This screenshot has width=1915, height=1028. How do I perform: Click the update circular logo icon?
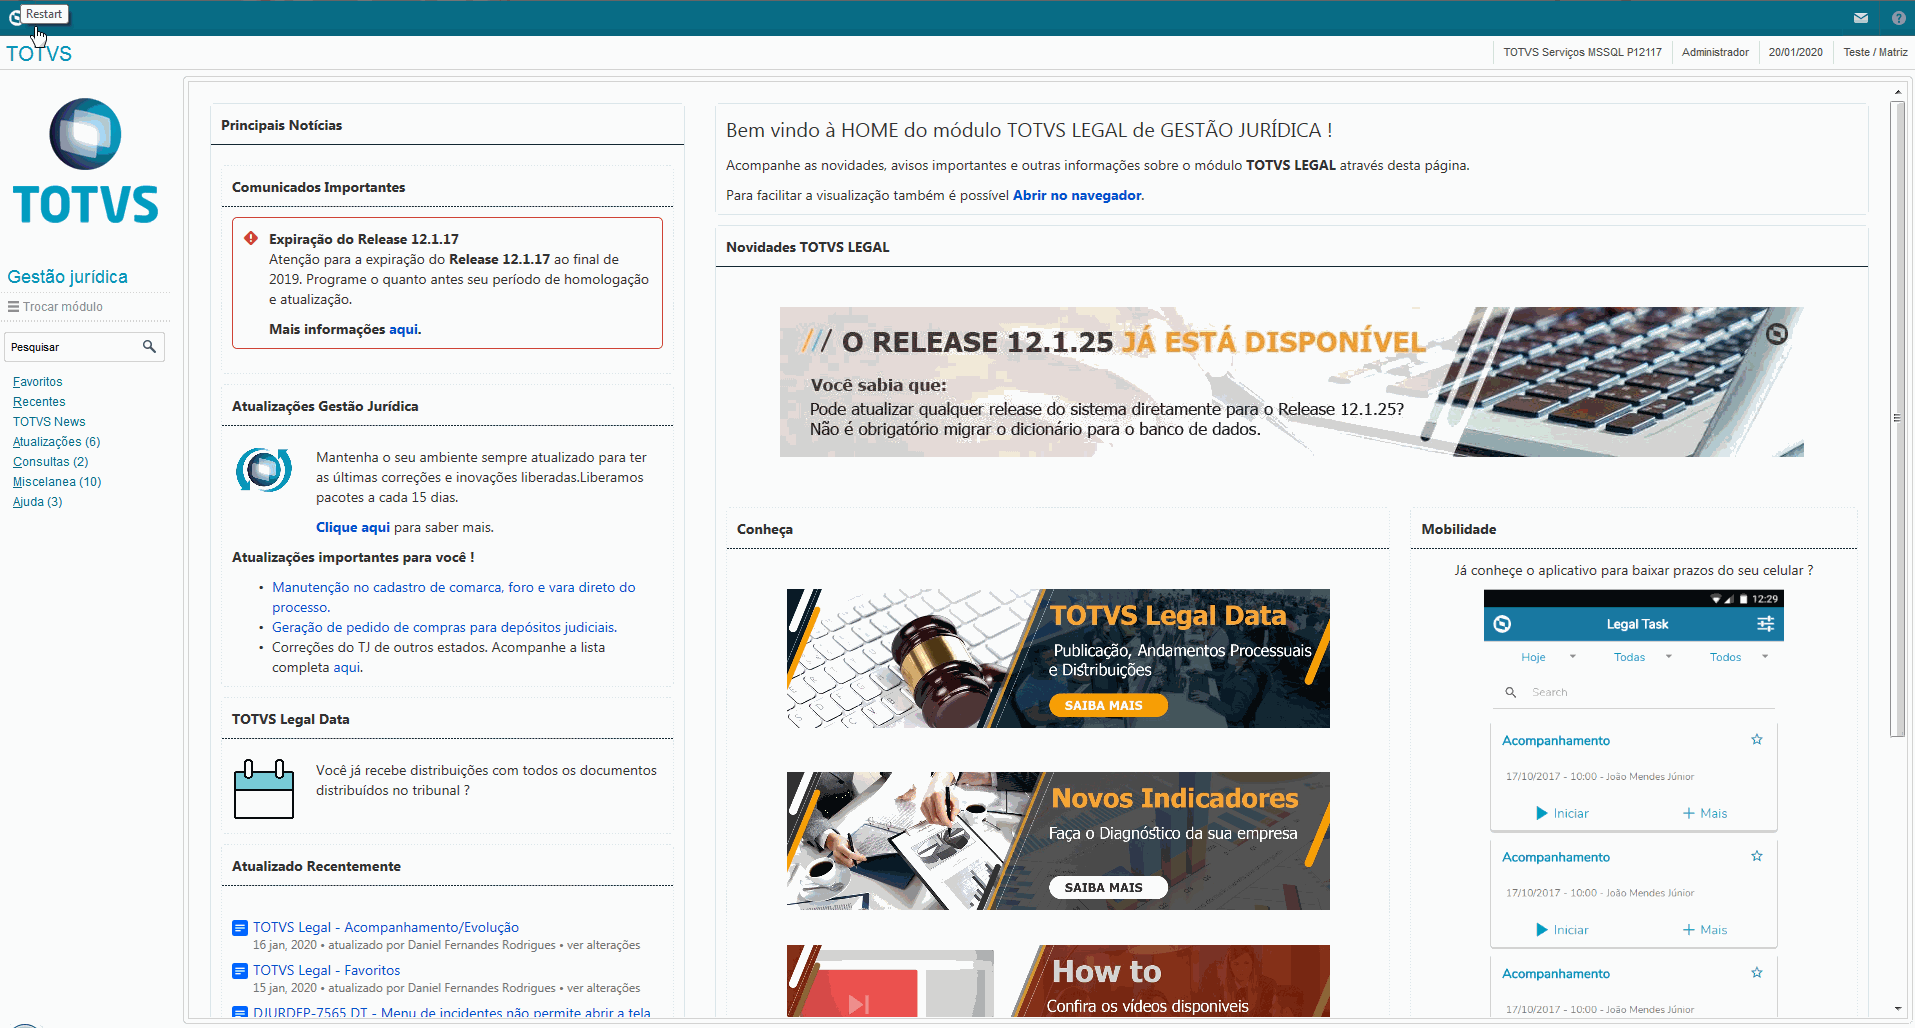tap(264, 470)
